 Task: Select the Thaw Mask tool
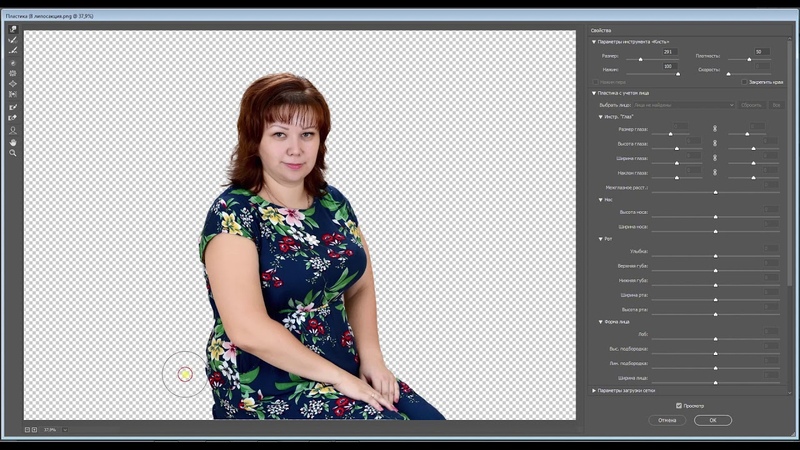[13, 118]
